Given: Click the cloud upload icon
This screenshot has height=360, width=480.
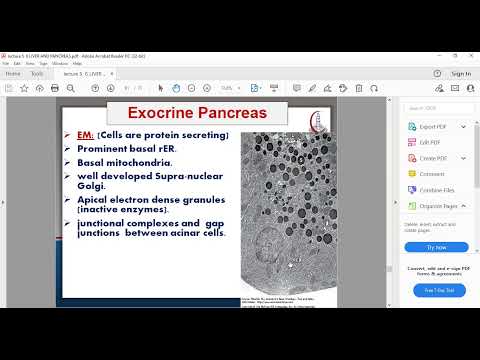Looking at the screenshot, I should coord(40,88).
